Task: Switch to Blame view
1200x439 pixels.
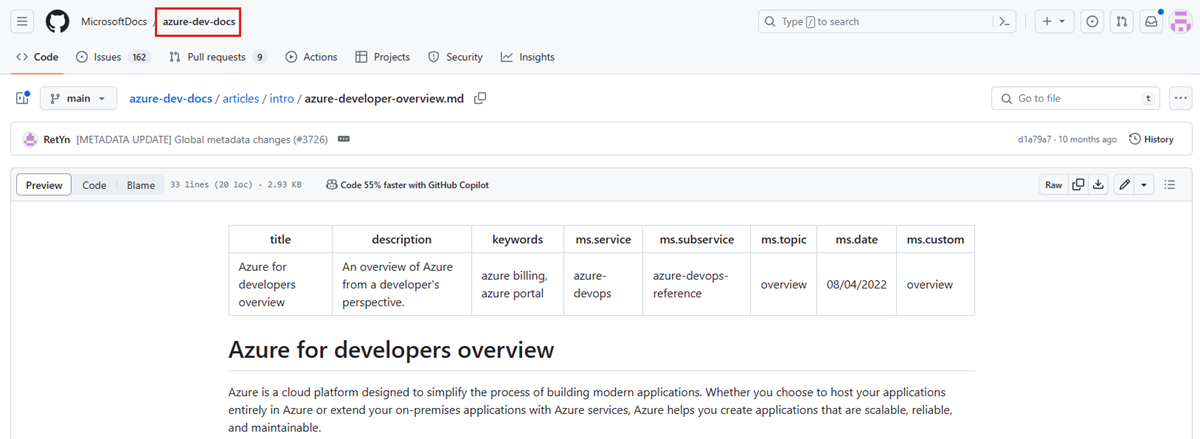Action: 141,185
